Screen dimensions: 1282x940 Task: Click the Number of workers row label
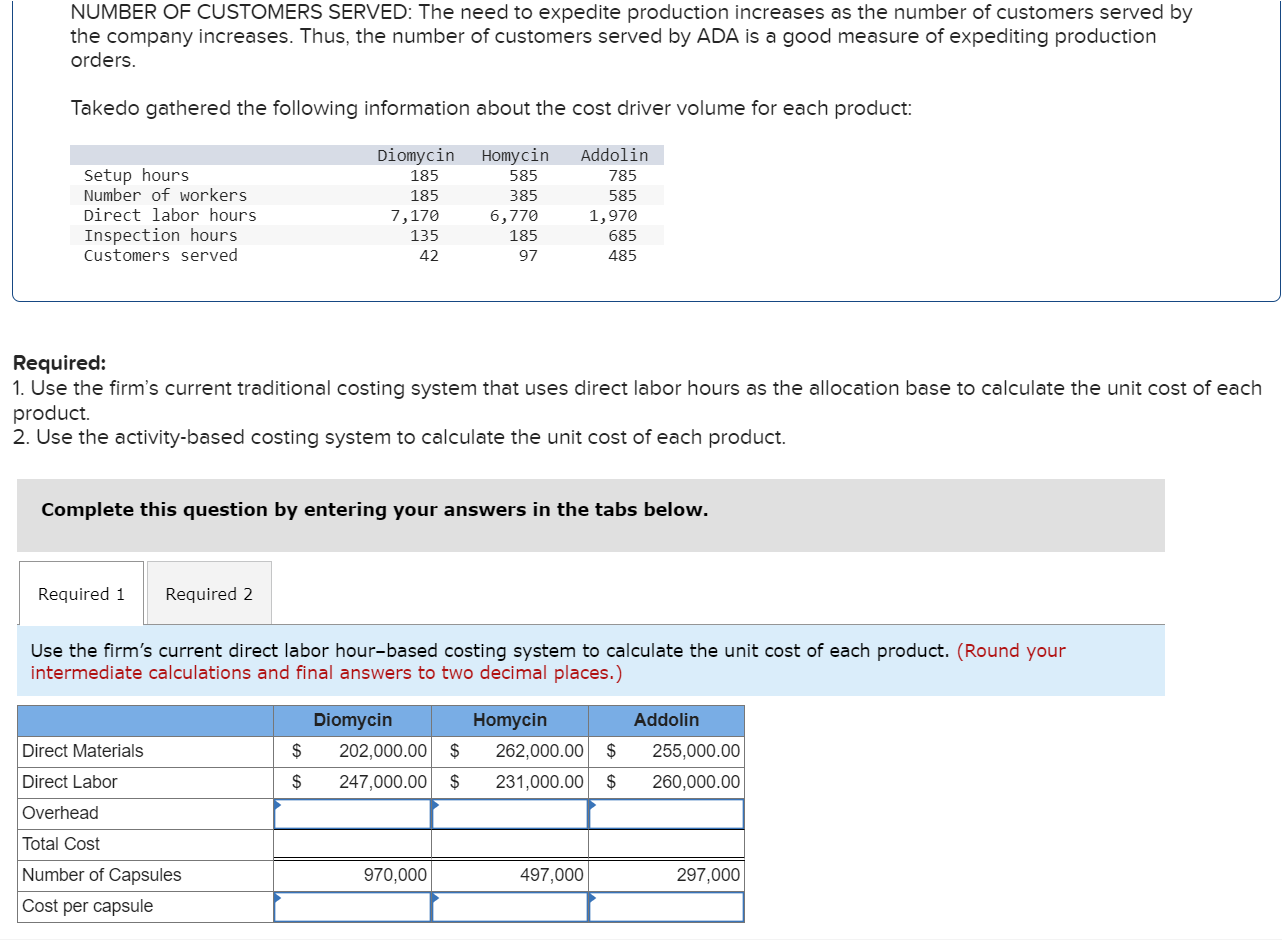click(165, 196)
